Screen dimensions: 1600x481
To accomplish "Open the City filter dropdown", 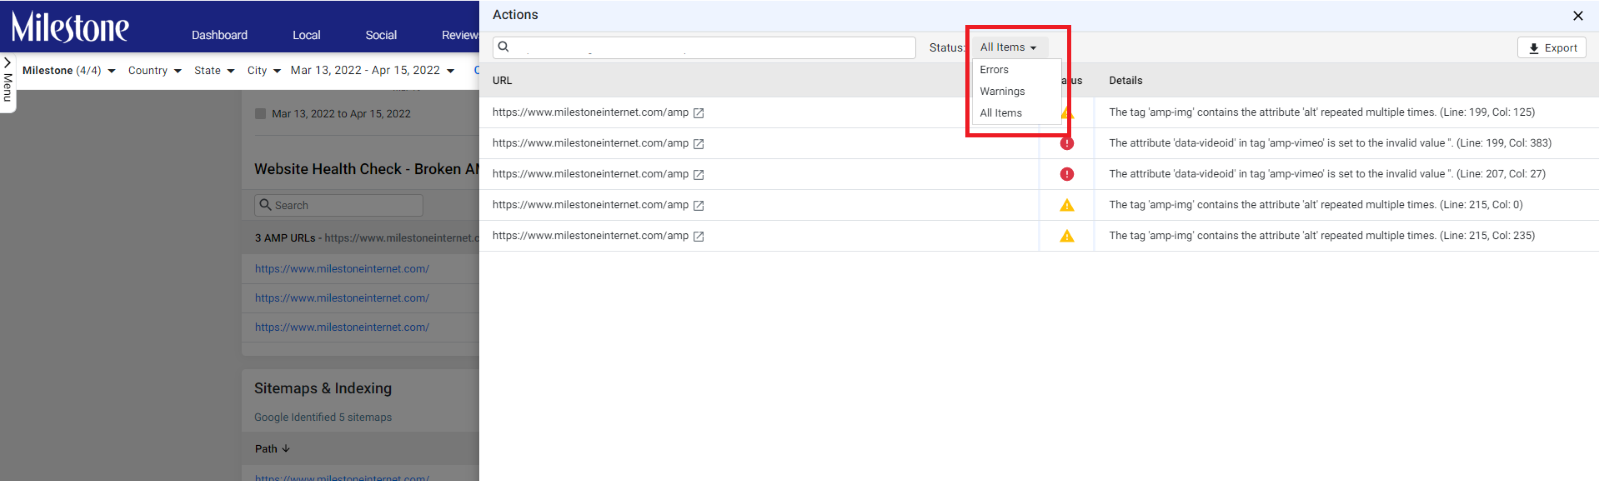I will pyautogui.click(x=264, y=71).
